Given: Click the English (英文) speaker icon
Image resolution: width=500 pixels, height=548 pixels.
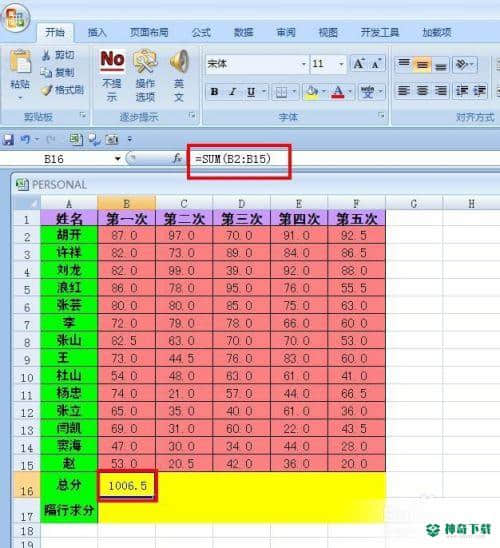Looking at the screenshot, I should (179, 62).
